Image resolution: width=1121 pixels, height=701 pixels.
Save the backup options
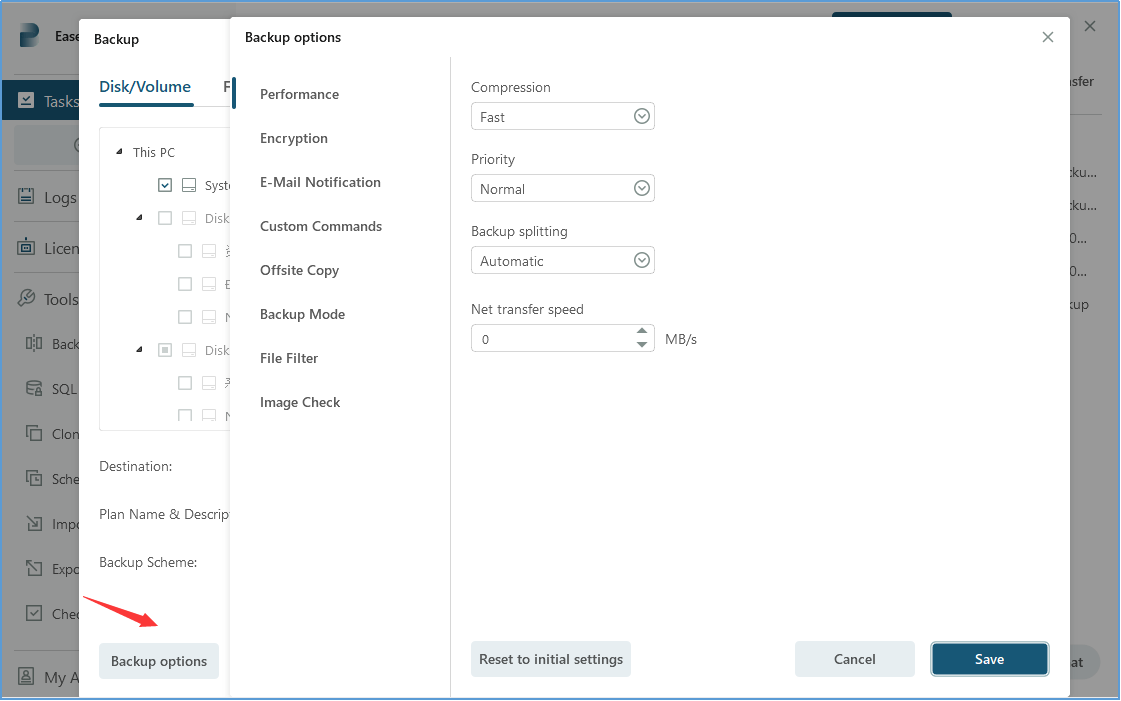(989, 659)
